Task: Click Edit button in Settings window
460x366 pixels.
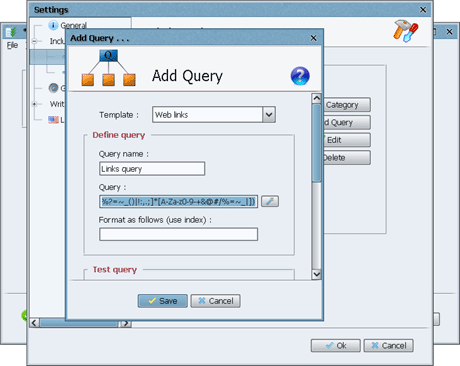Action: (x=347, y=140)
